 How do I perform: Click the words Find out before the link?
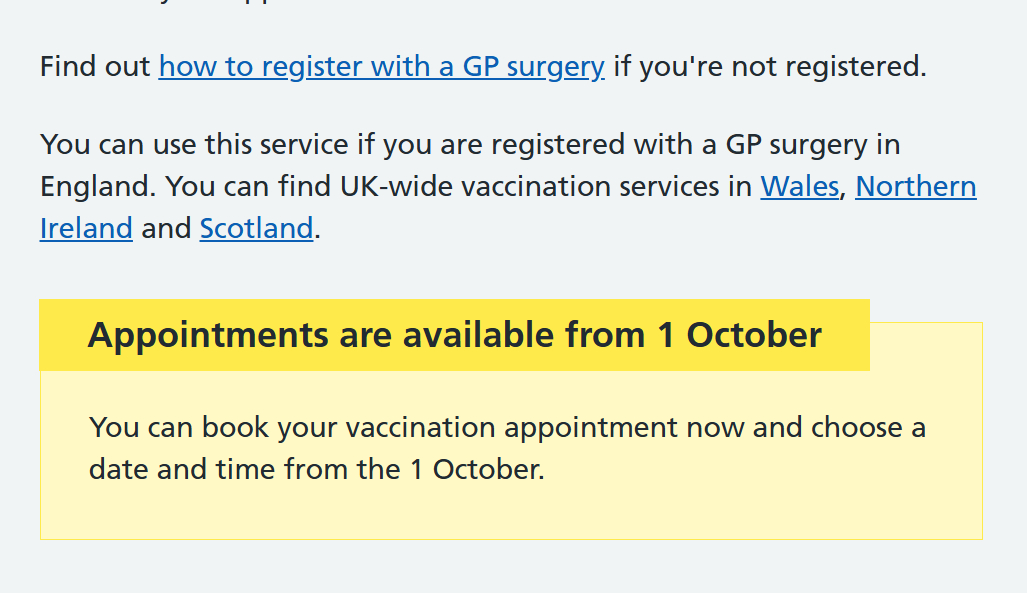(95, 67)
